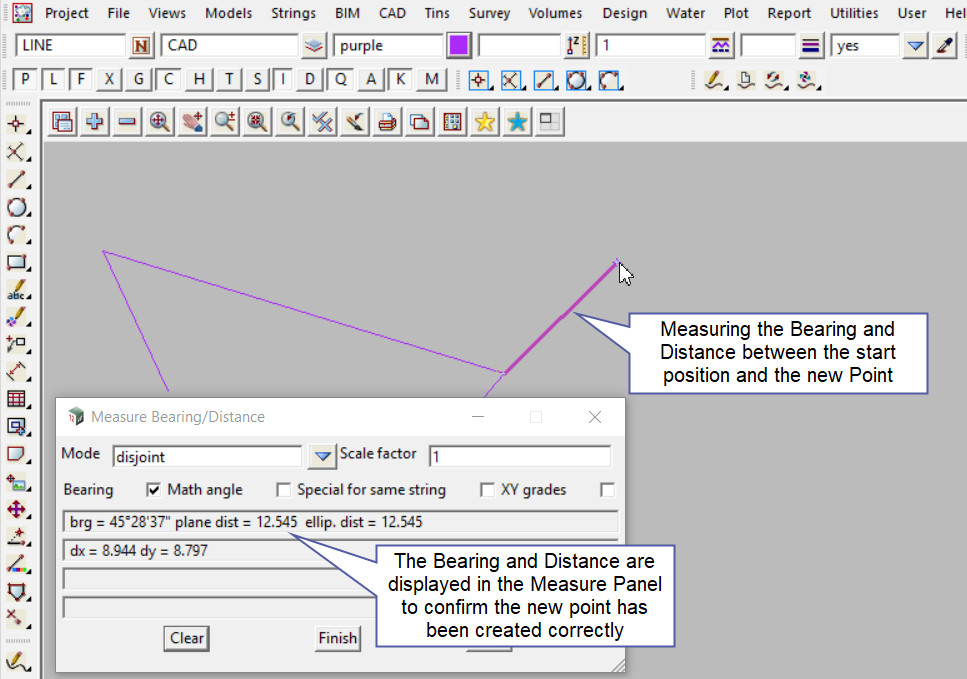Image resolution: width=967 pixels, height=679 pixels.
Task: Activate the Pan hand tool
Action: point(192,121)
